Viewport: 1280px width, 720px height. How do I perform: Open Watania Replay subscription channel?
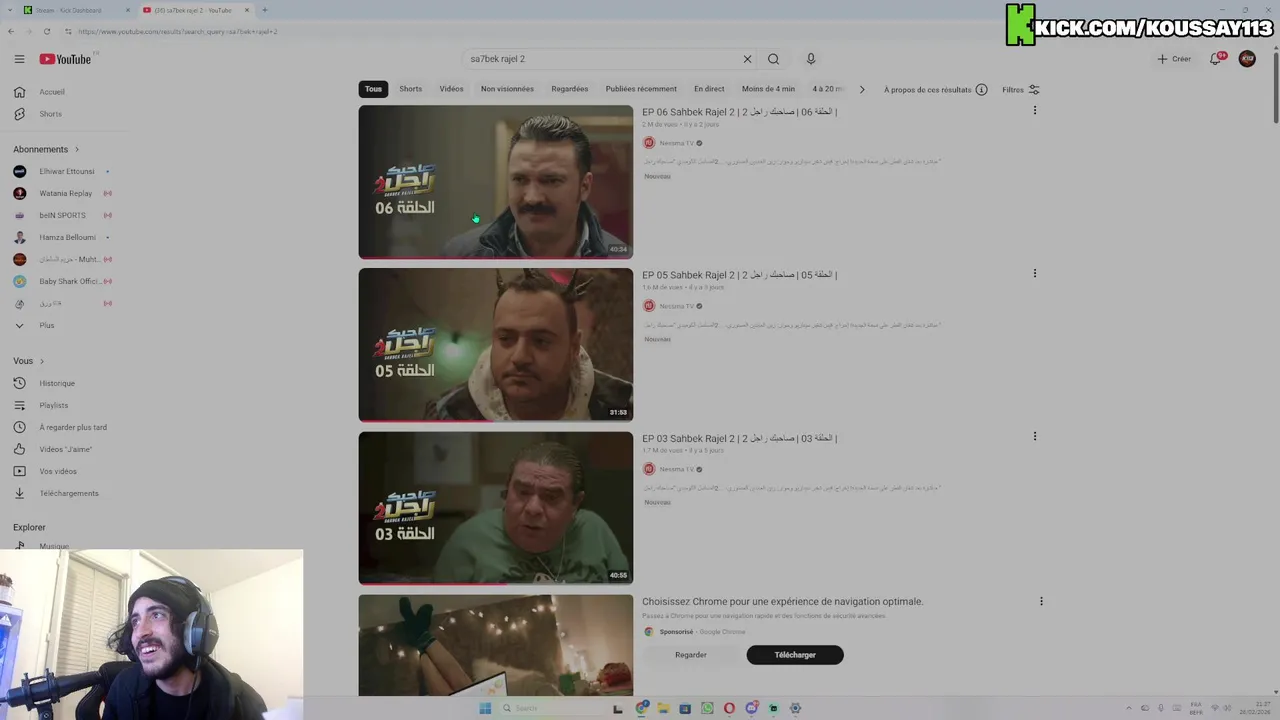pyautogui.click(x=65, y=193)
